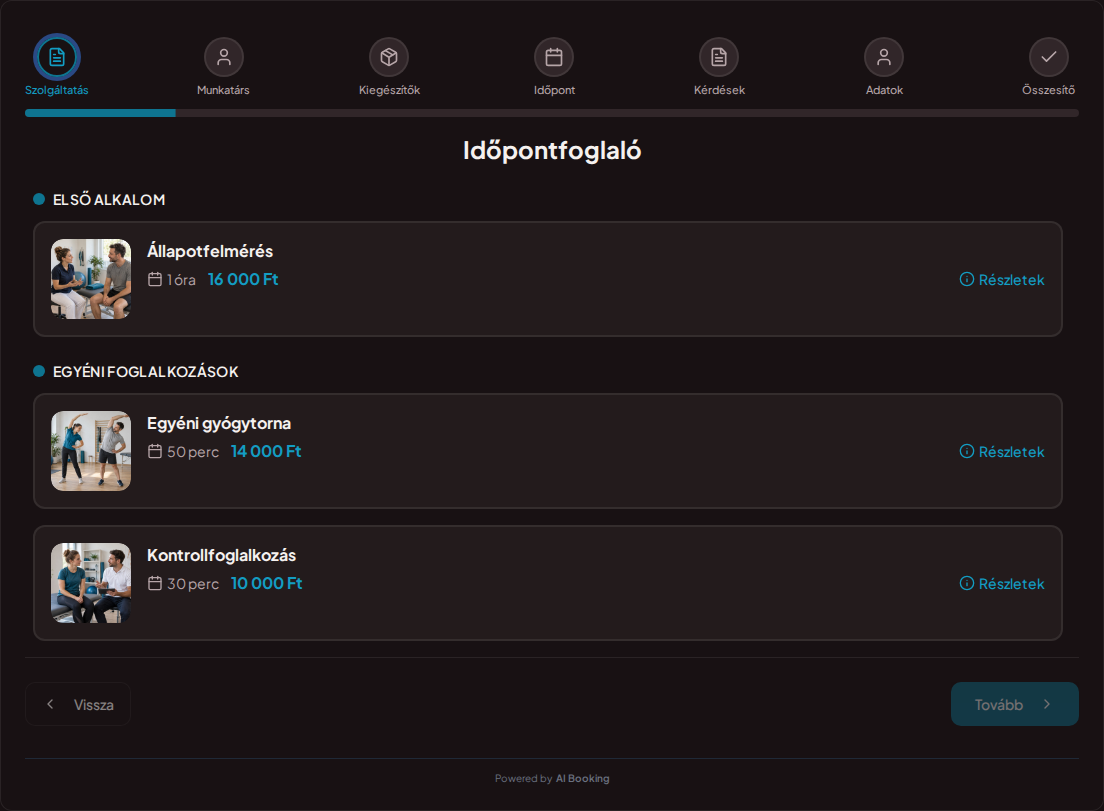Choose the Egyéni gyógytorna service card
This screenshot has height=811, width=1104.
pyautogui.click(x=548, y=451)
